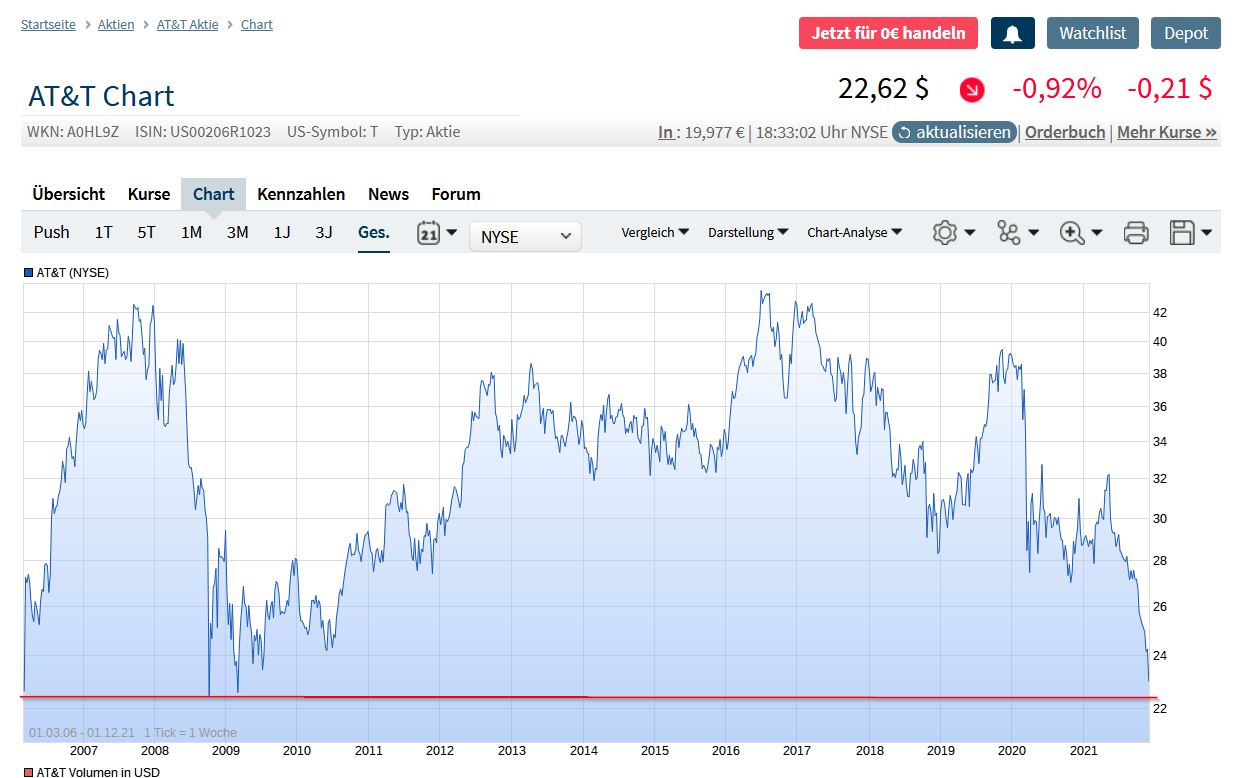Open the share nodes icon menu

click(1008, 233)
